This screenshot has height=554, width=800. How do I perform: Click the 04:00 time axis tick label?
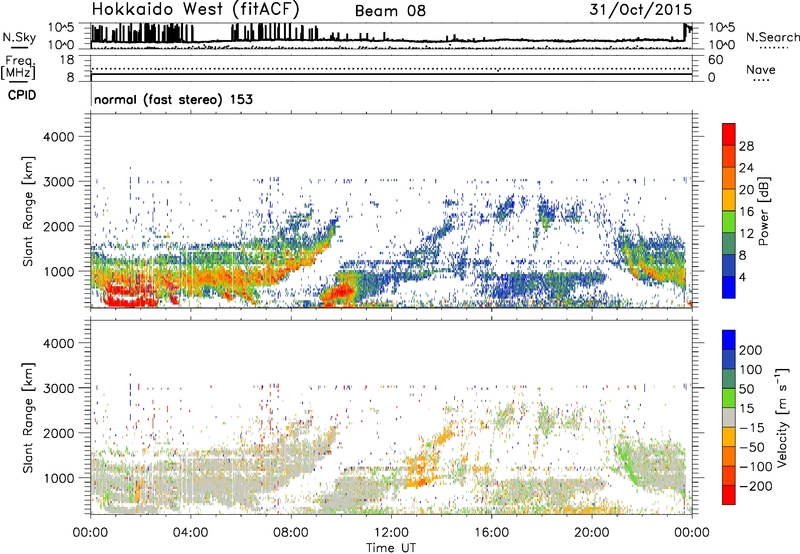190,533
